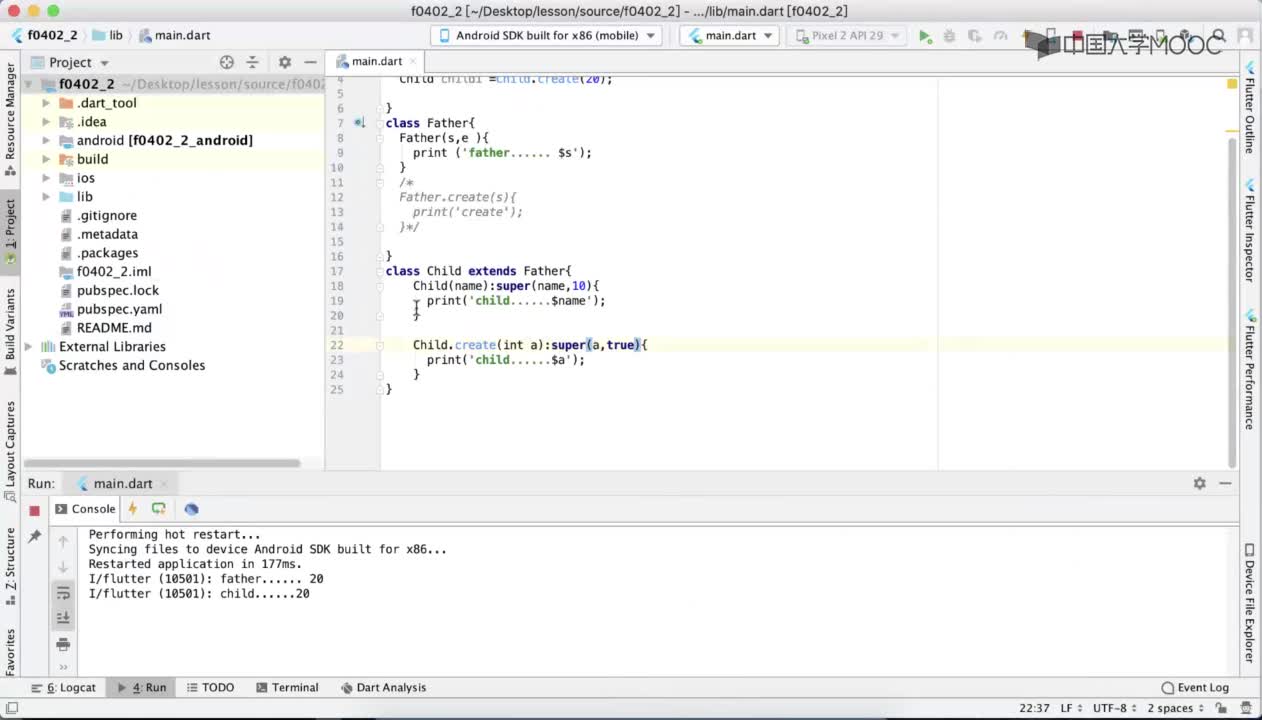
Task: Expand the build folder
Action: click(x=46, y=159)
